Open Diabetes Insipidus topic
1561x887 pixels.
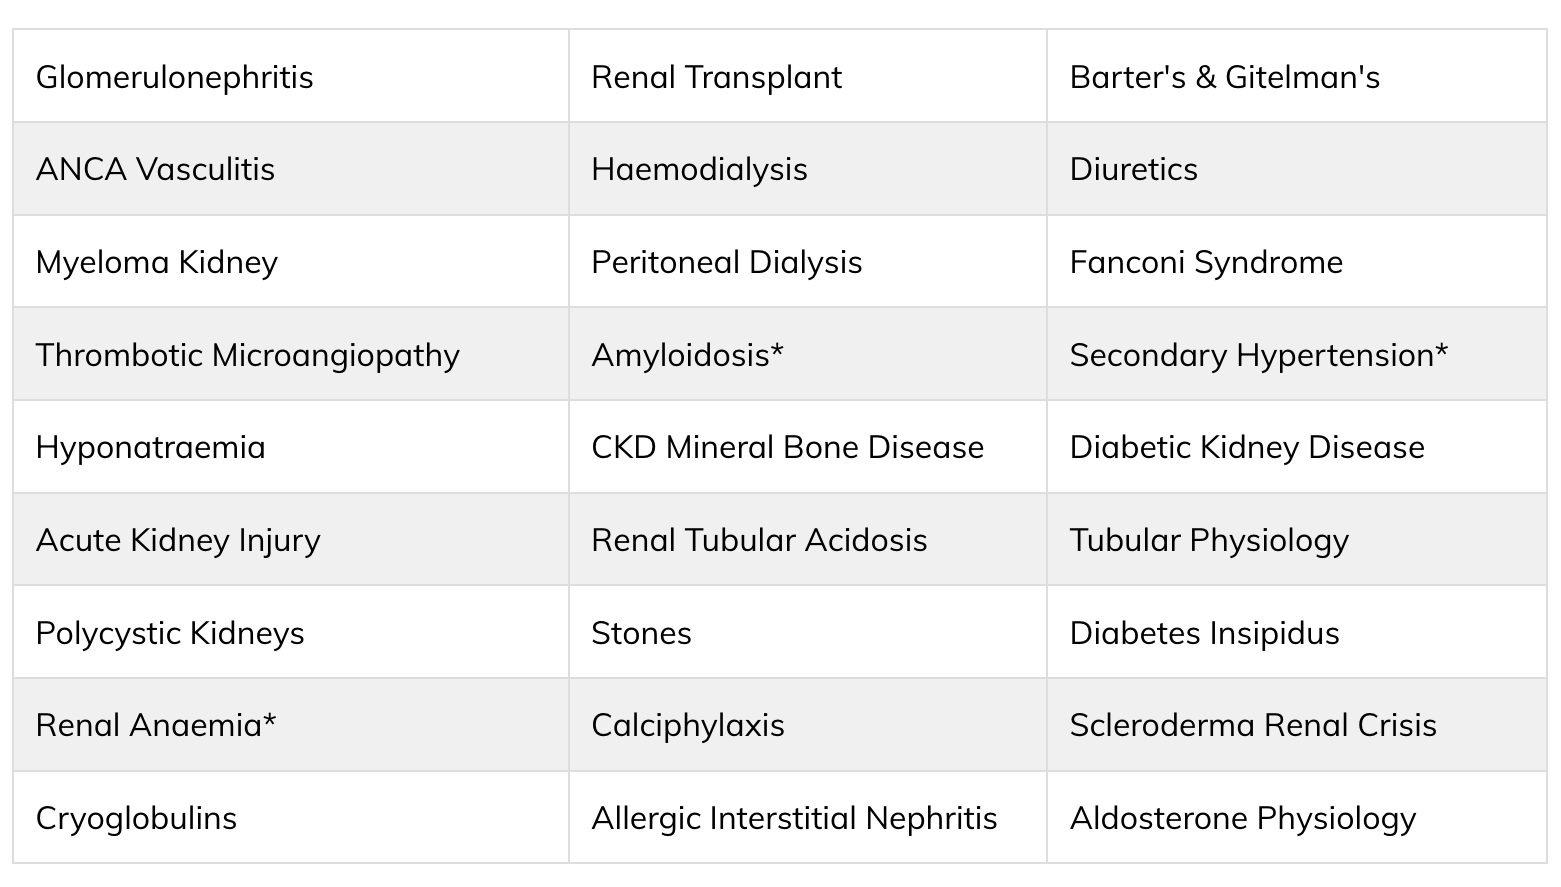pos(1204,633)
